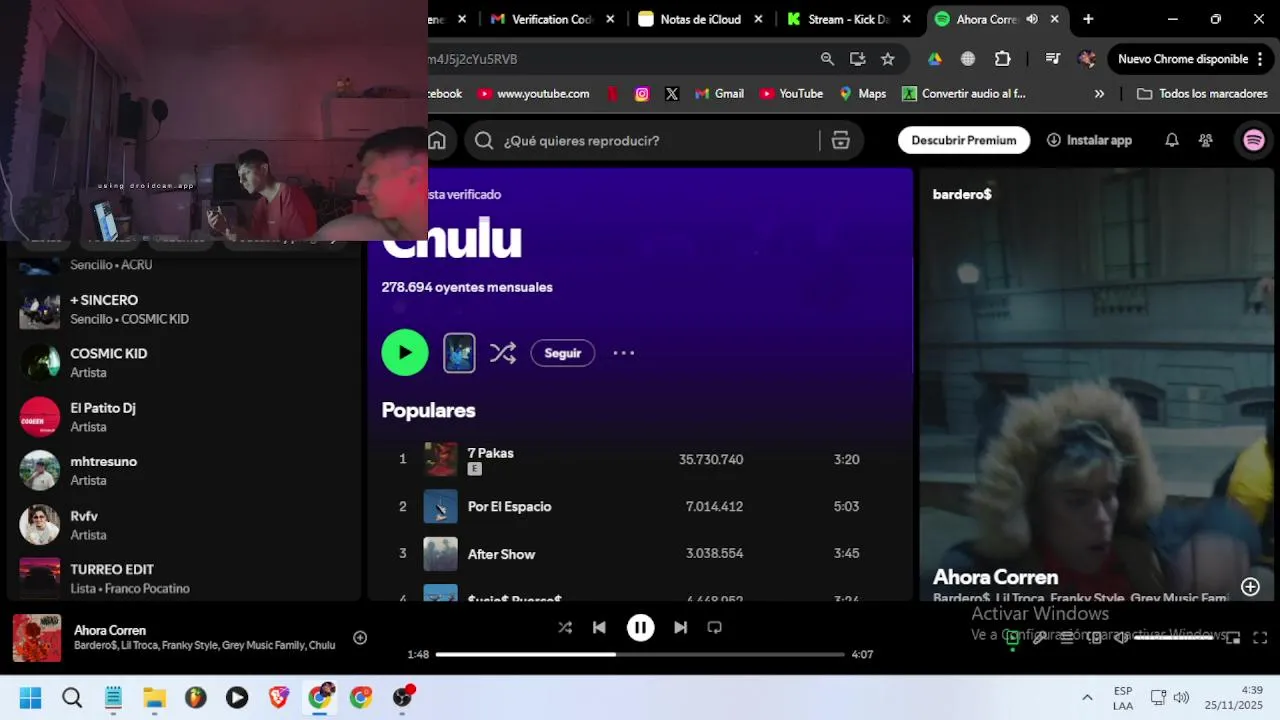
Task: Go to Spotify Home icon
Action: pos(437,141)
